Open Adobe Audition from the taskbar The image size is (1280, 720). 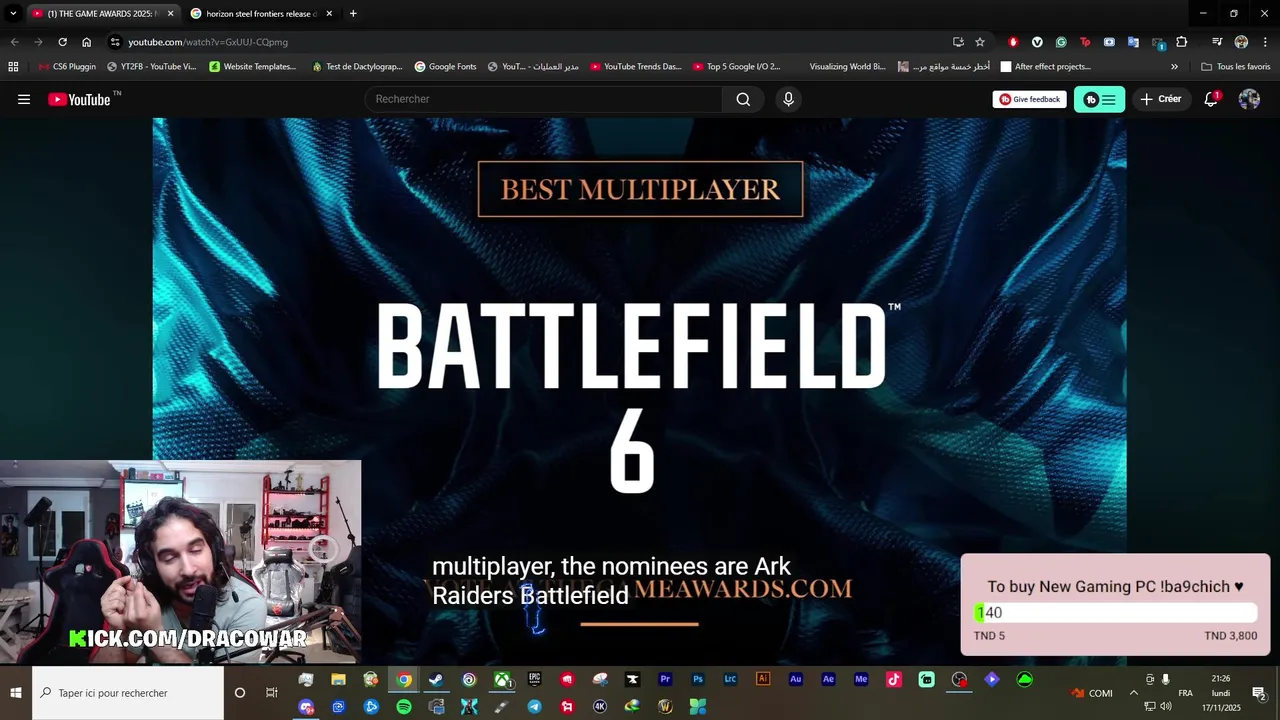pyautogui.click(x=796, y=679)
